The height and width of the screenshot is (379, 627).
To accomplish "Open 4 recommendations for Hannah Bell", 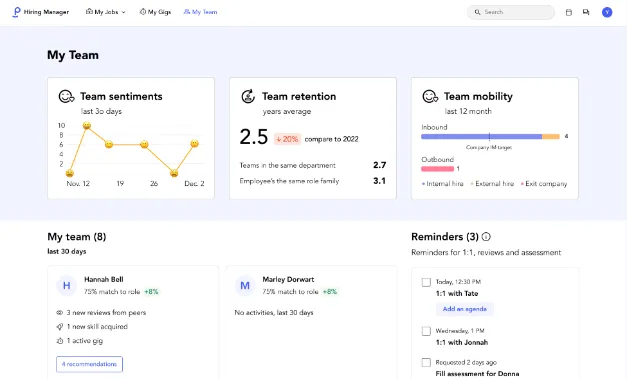I will (89, 364).
